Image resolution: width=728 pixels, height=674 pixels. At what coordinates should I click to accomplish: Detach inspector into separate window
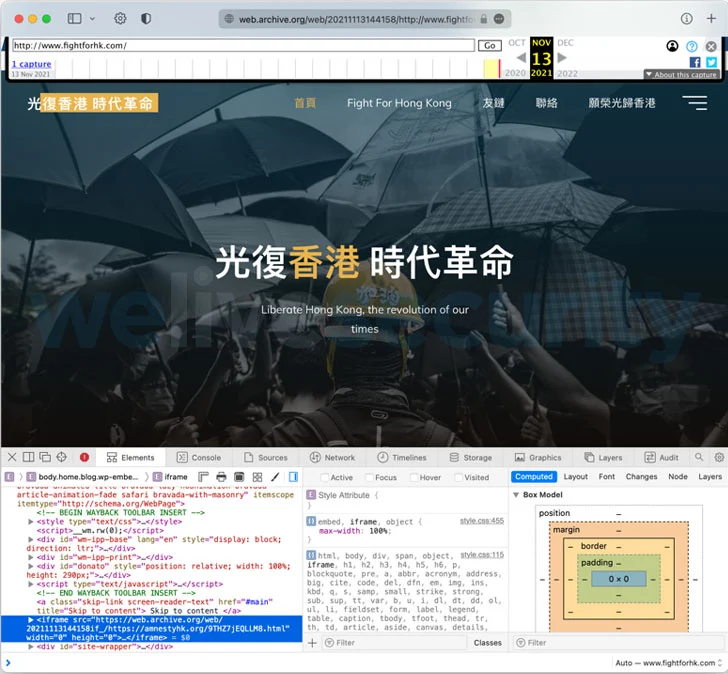coord(45,457)
